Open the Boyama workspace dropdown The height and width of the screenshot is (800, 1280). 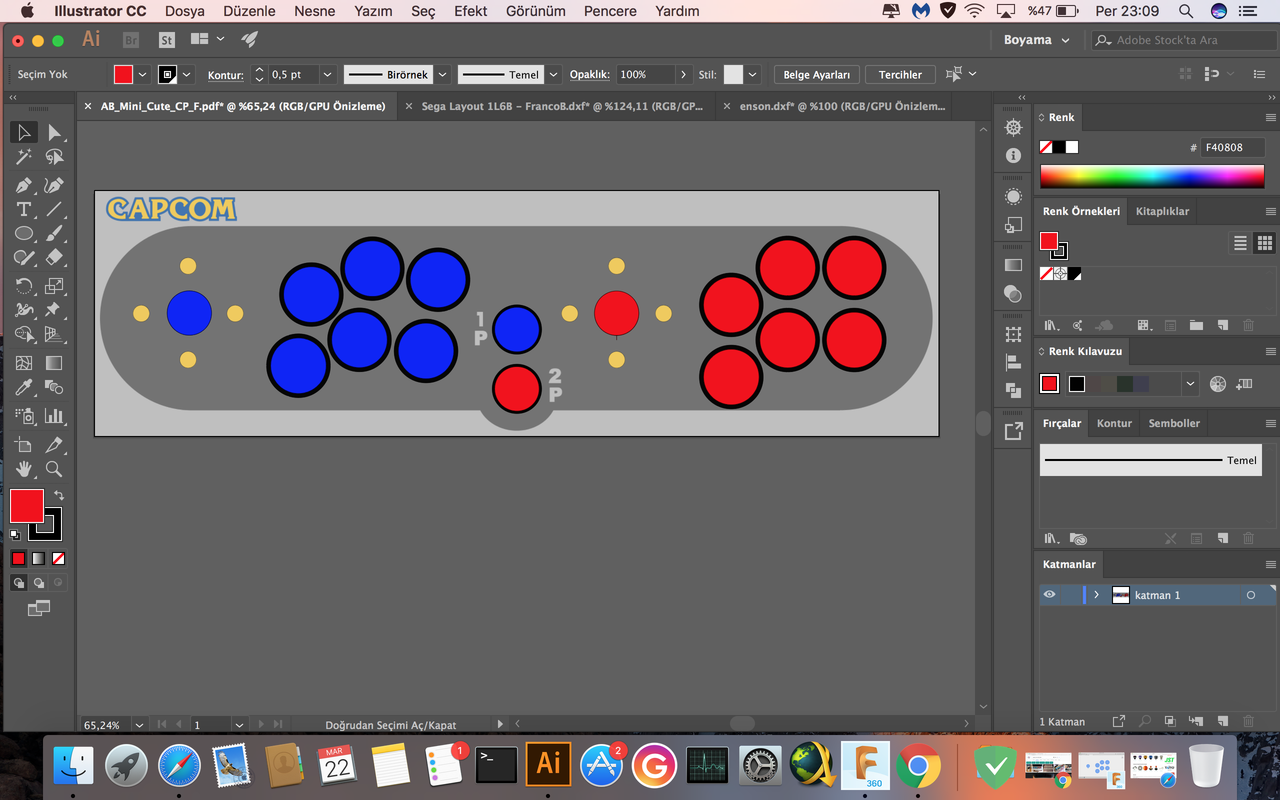point(1037,40)
